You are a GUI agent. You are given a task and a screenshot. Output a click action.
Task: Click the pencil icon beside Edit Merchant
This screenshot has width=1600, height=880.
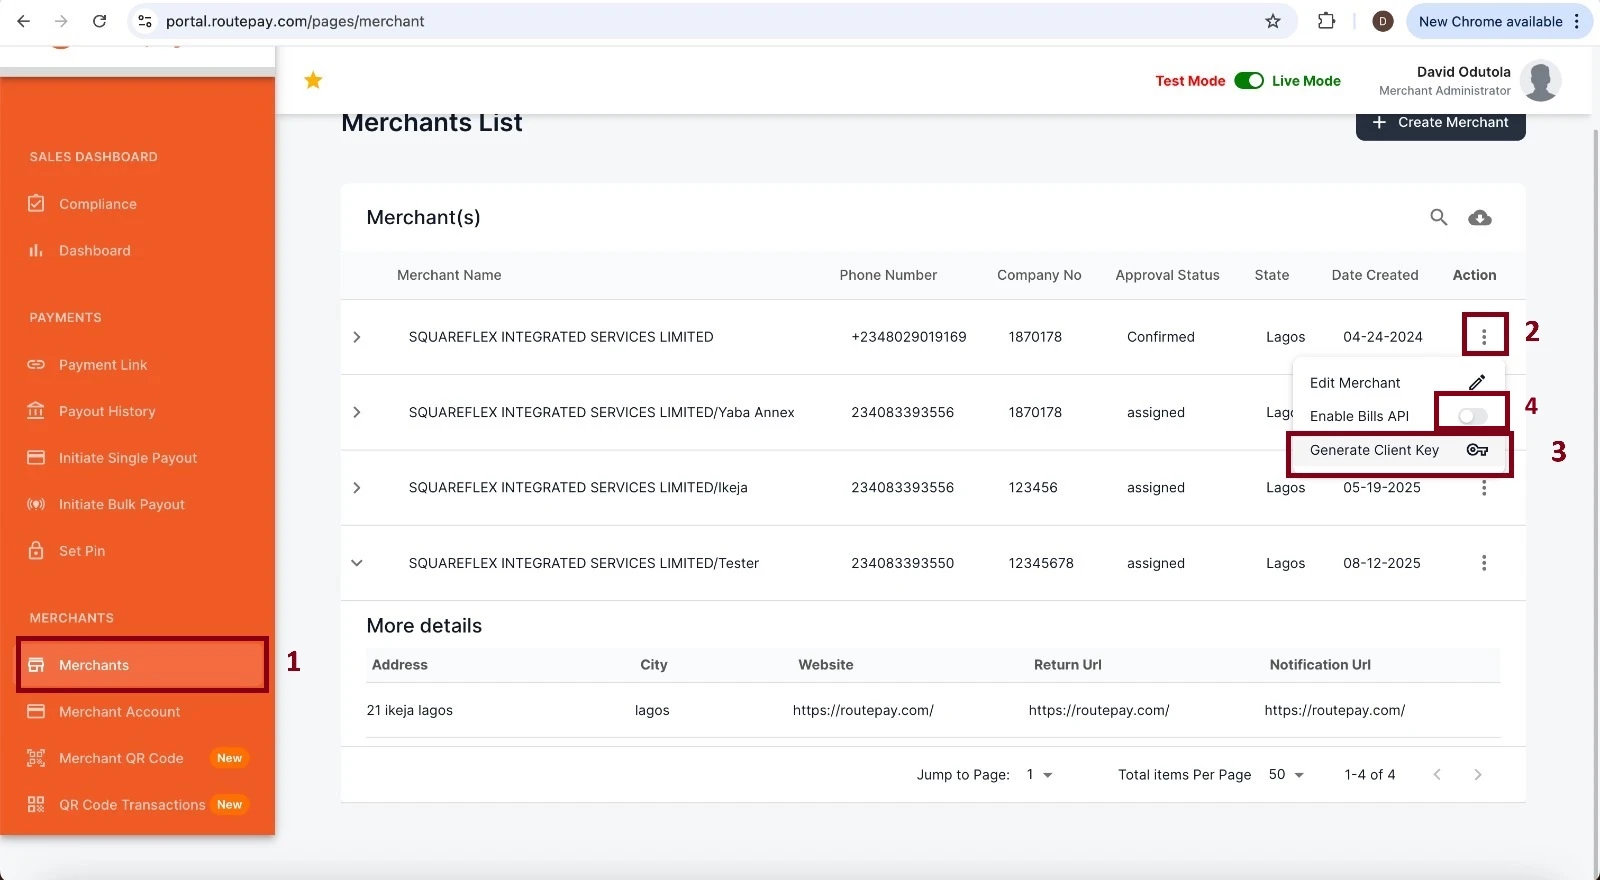(x=1476, y=383)
